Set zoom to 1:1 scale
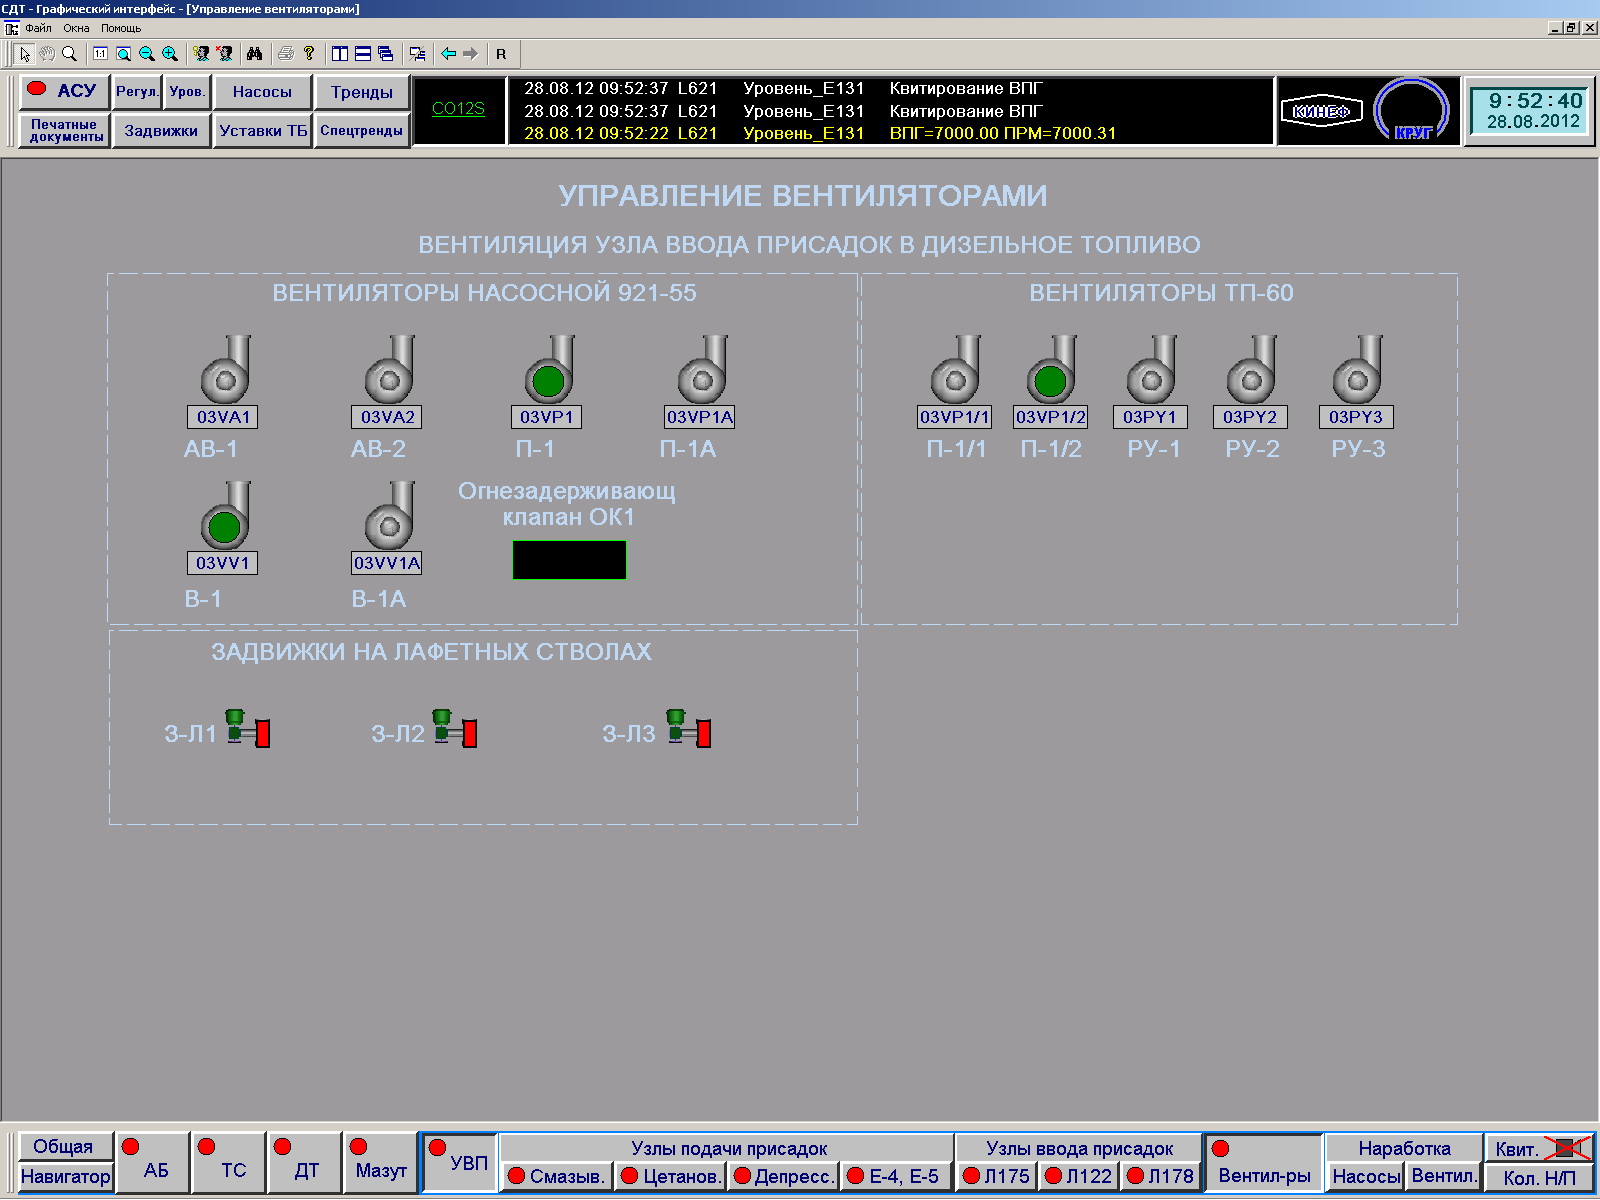The height and width of the screenshot is (1200, 1600). [x=100, y=54]
